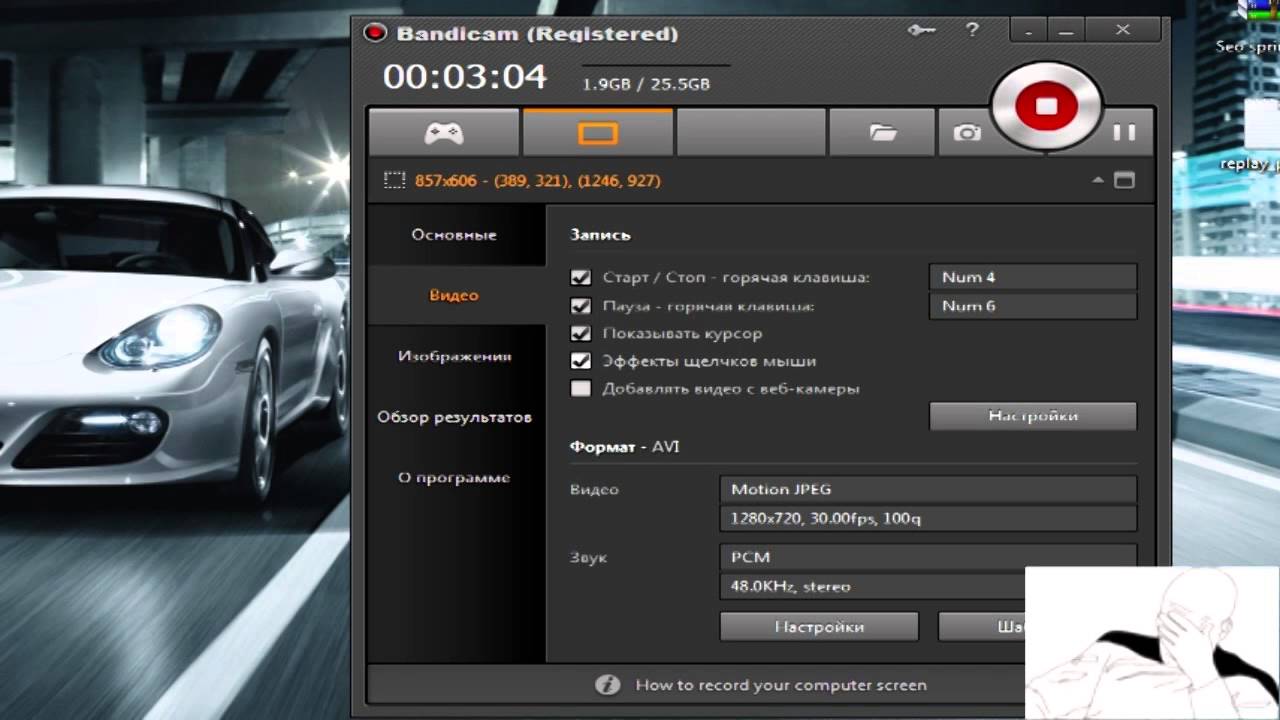Click Настройки button under Запись
This screenshot has height=720, width=1280.
1033,416
